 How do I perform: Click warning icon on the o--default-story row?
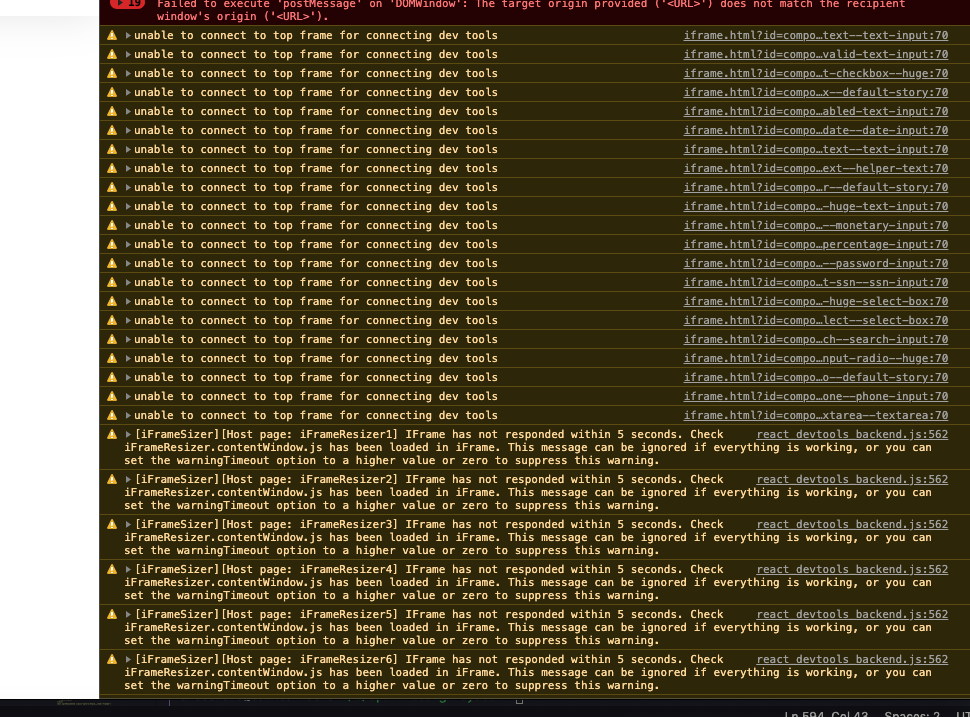coord(112,377)
